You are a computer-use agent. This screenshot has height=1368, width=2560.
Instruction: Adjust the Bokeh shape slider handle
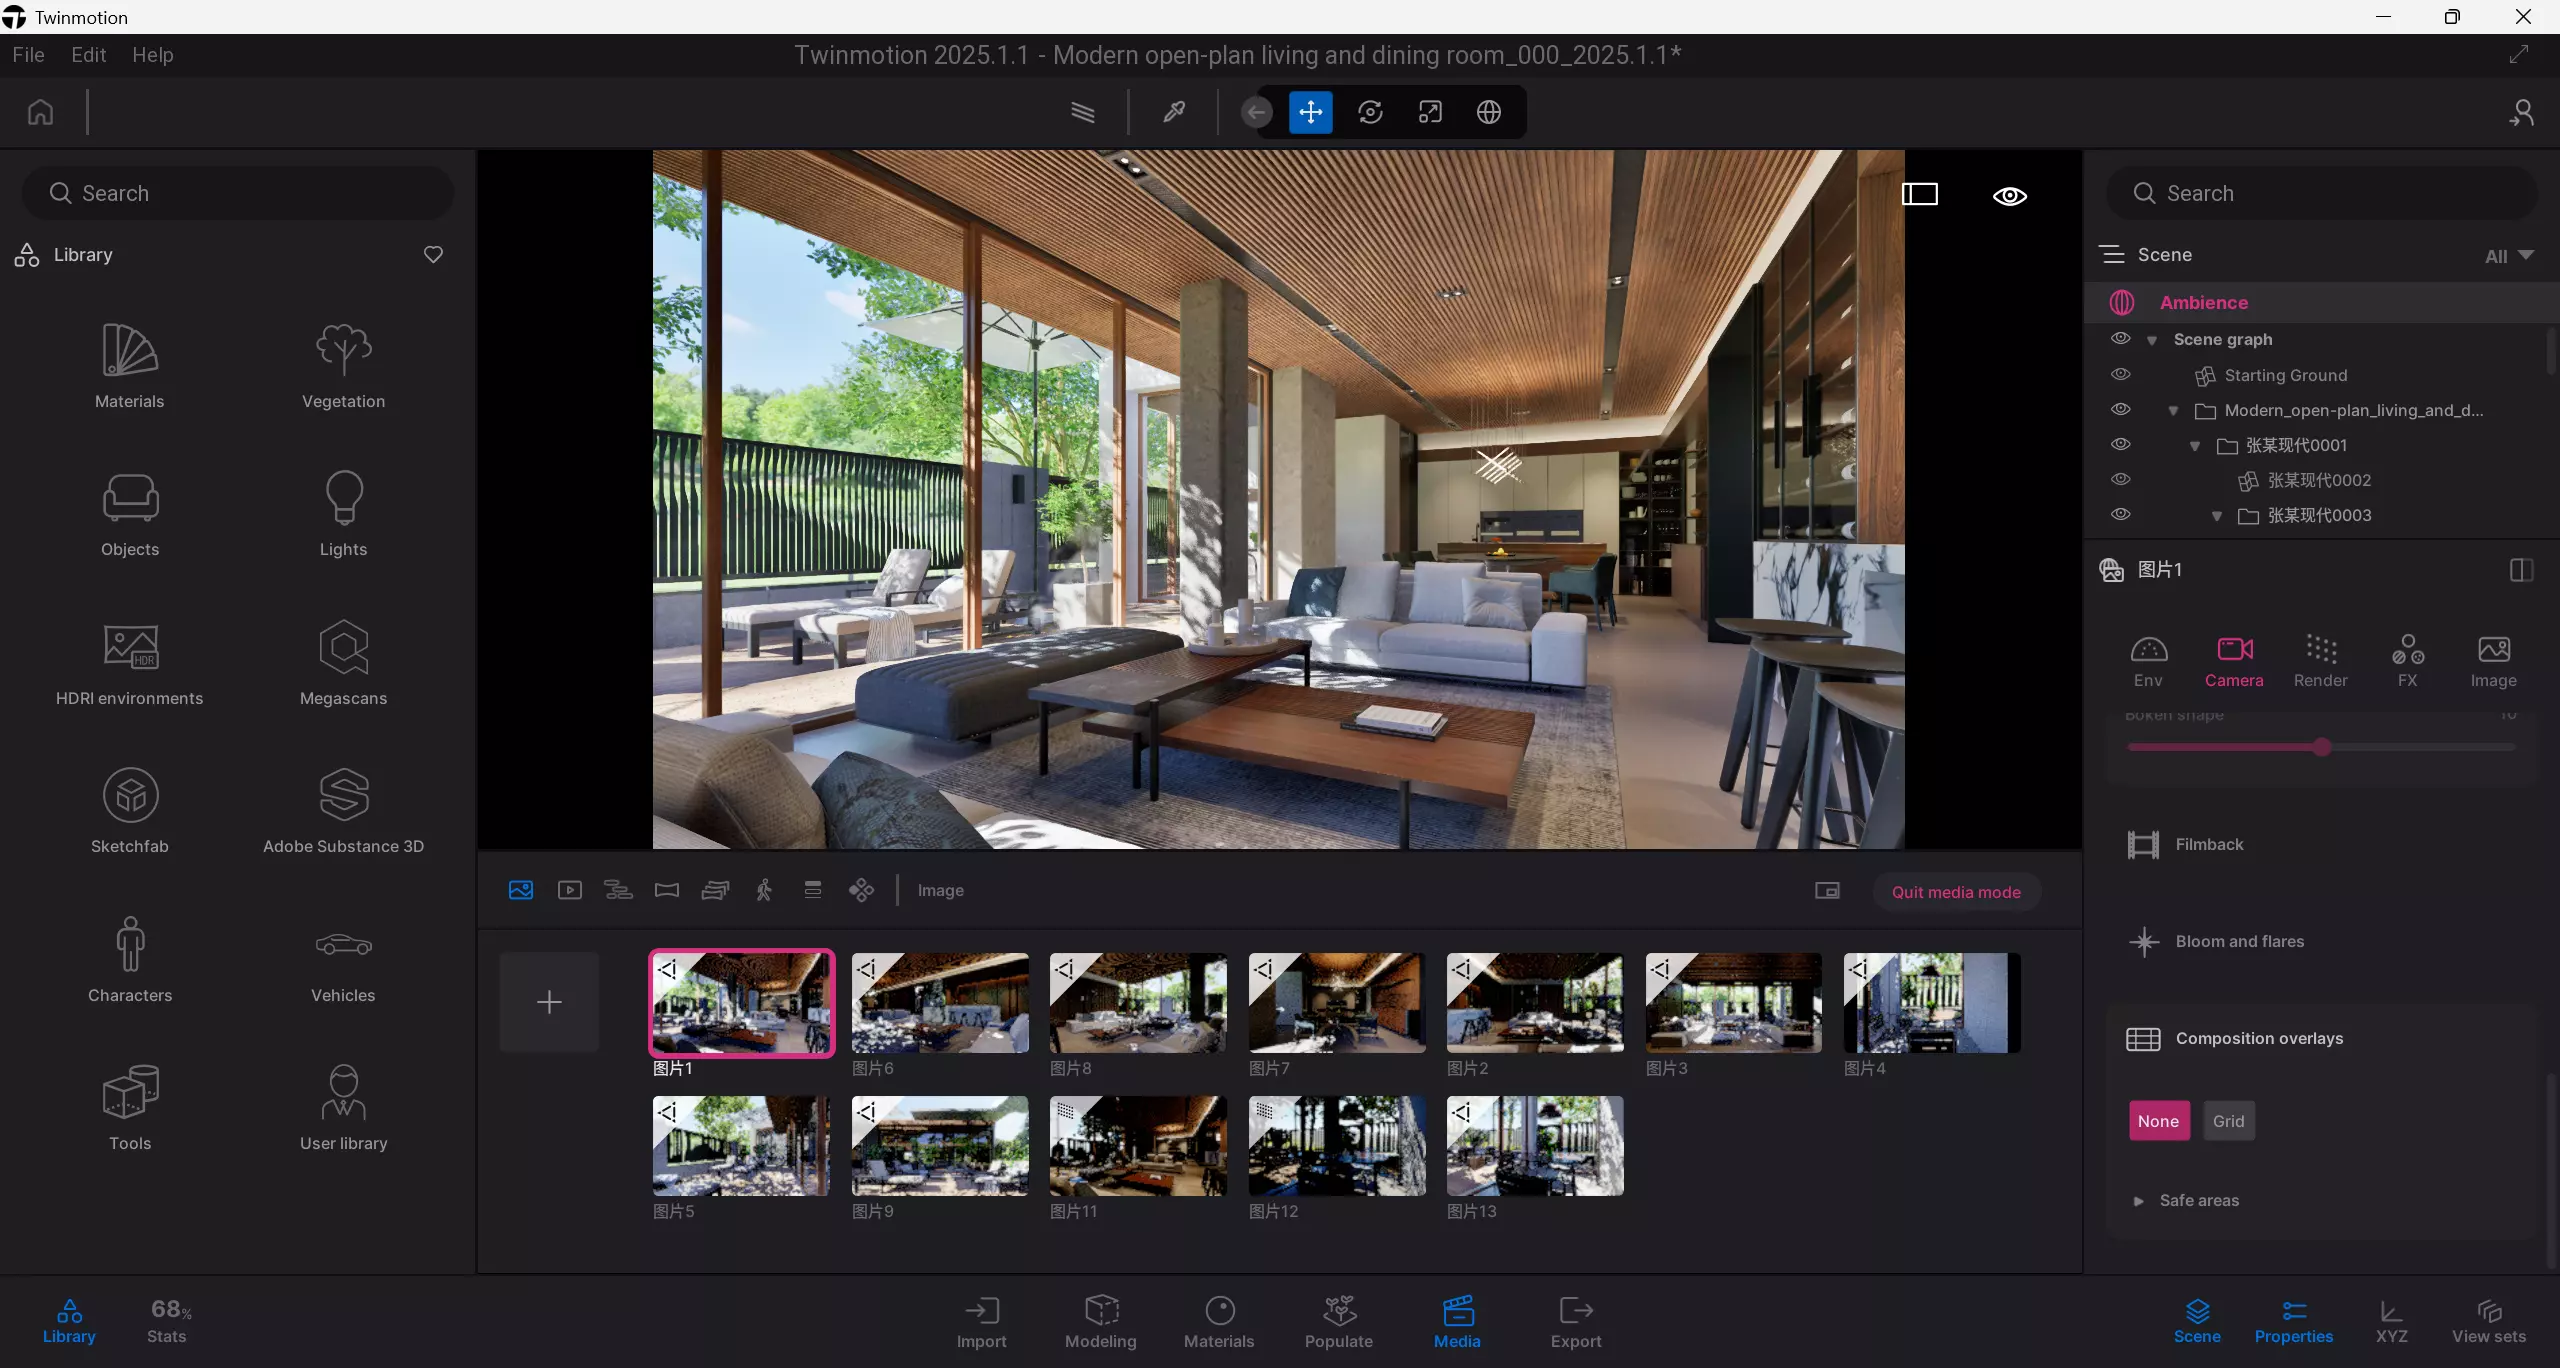(2322, 747)
